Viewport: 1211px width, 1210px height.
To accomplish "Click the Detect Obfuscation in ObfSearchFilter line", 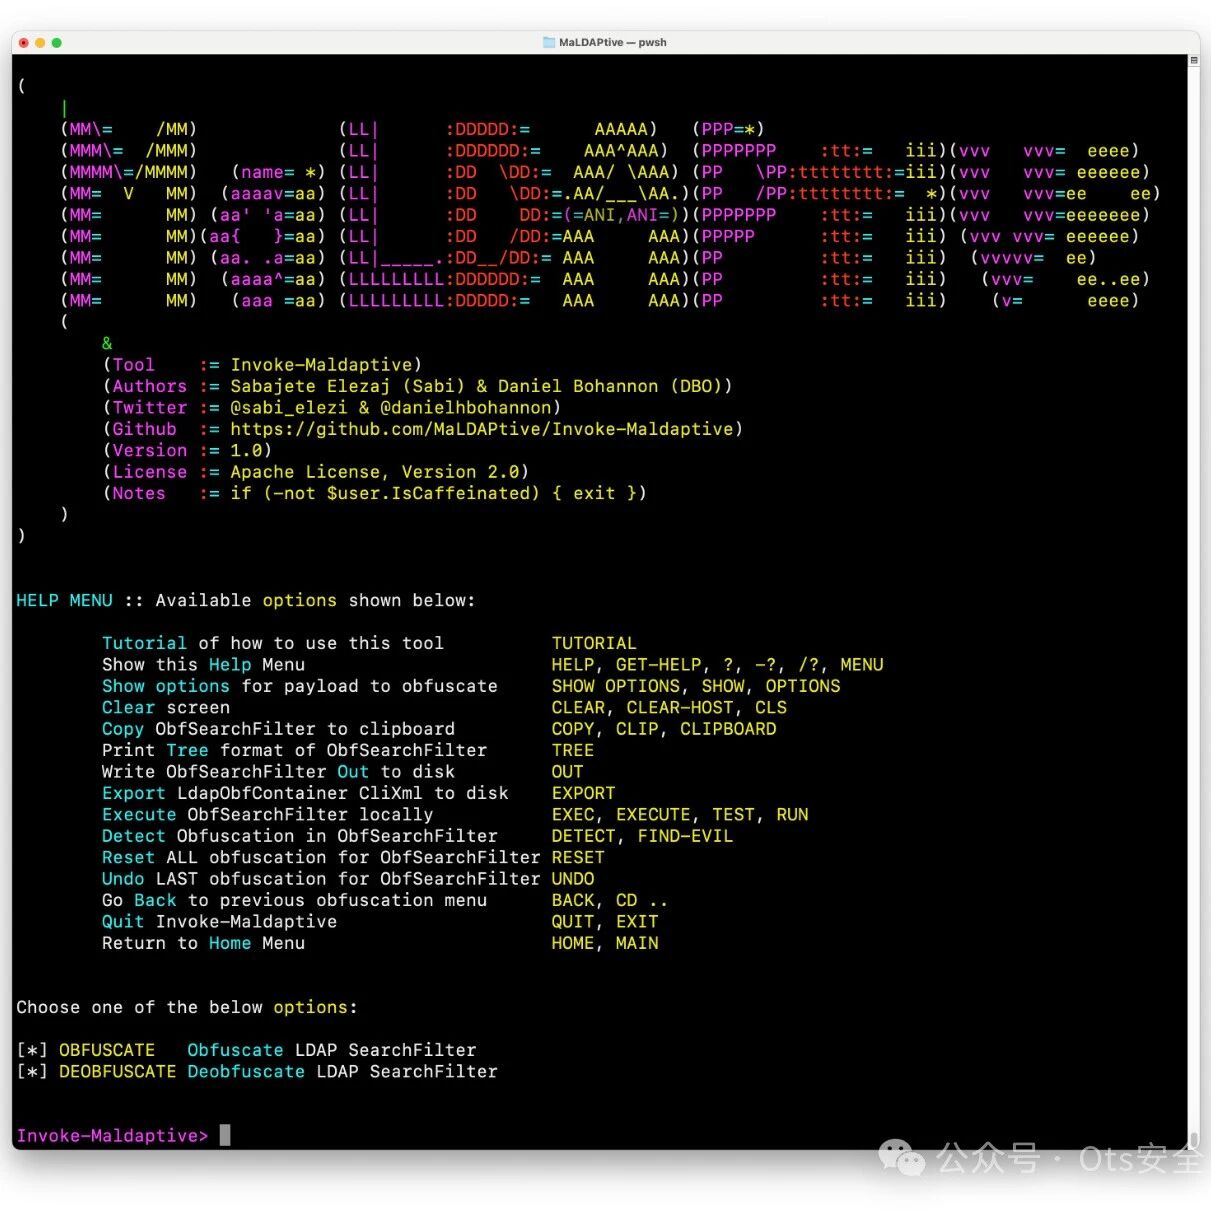I will (300, 836).
